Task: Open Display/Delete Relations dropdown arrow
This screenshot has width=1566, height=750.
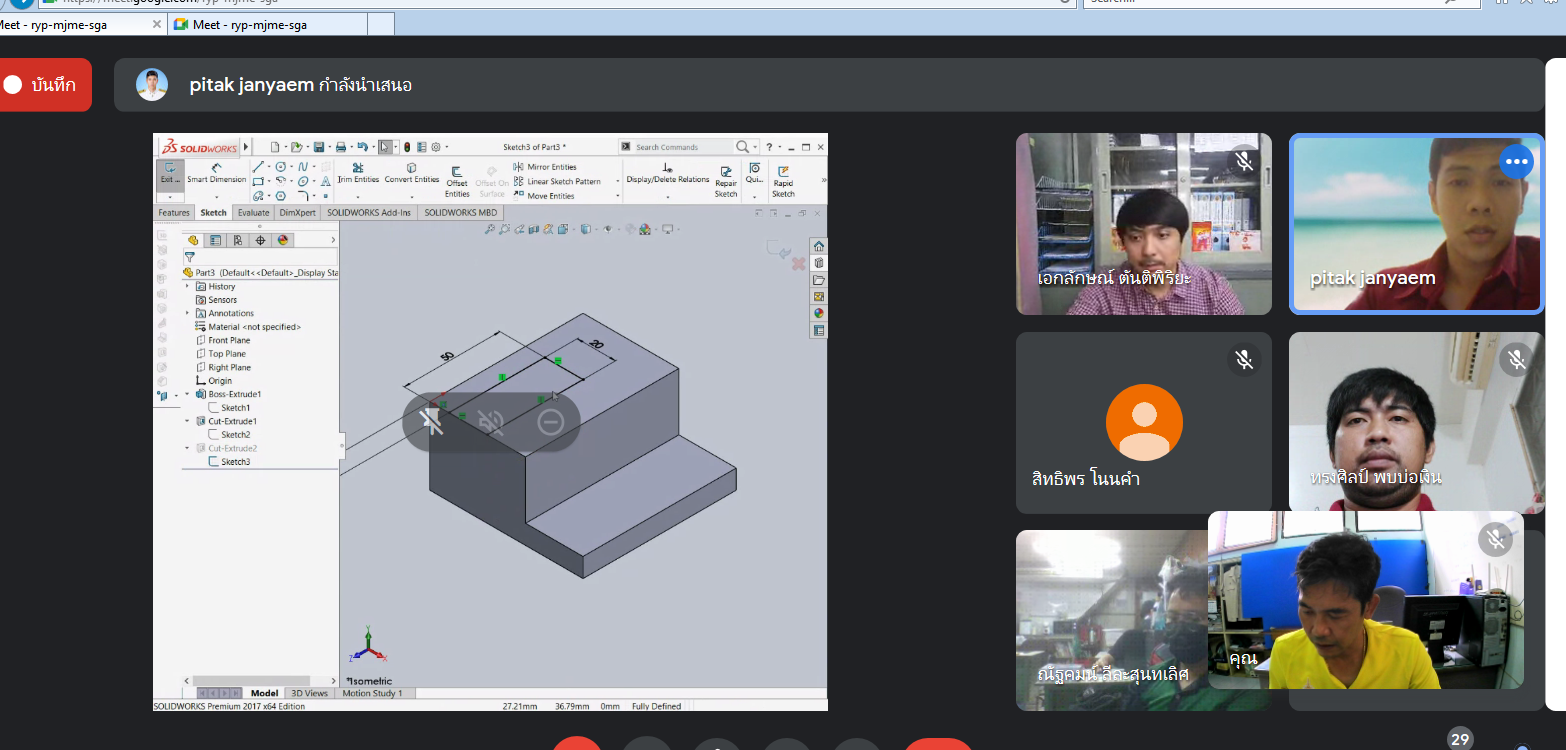Action: (668, 197)
